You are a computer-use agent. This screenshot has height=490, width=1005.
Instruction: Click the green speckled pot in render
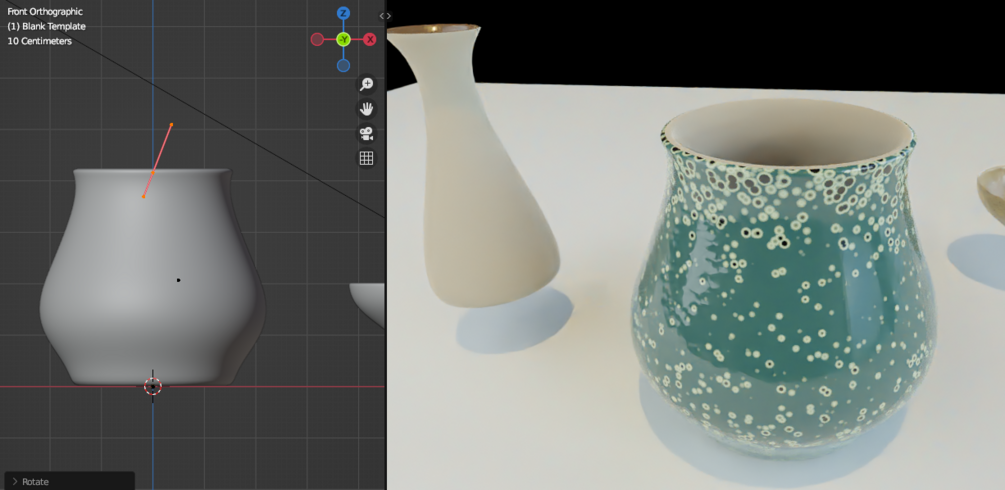pos(785,279)
